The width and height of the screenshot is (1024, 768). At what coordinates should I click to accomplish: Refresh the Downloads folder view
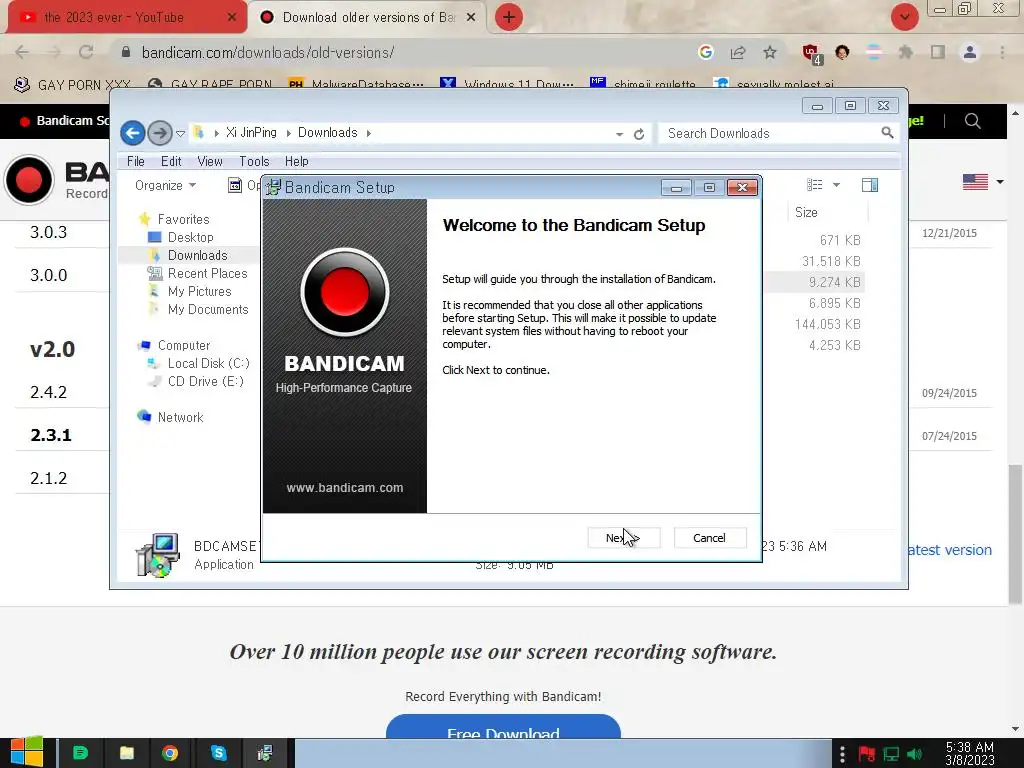[639, 134]
